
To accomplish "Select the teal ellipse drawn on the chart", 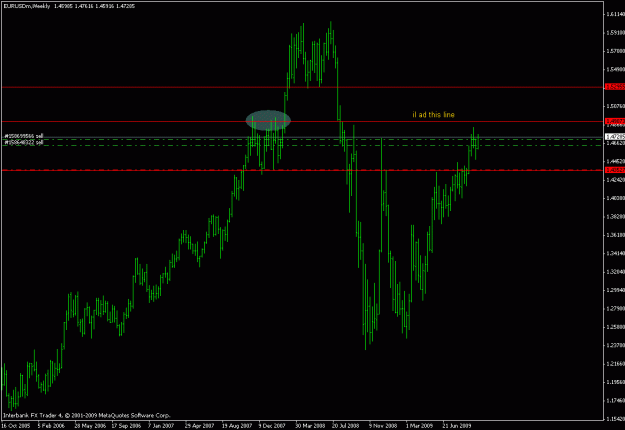I will tap(268, 120).
